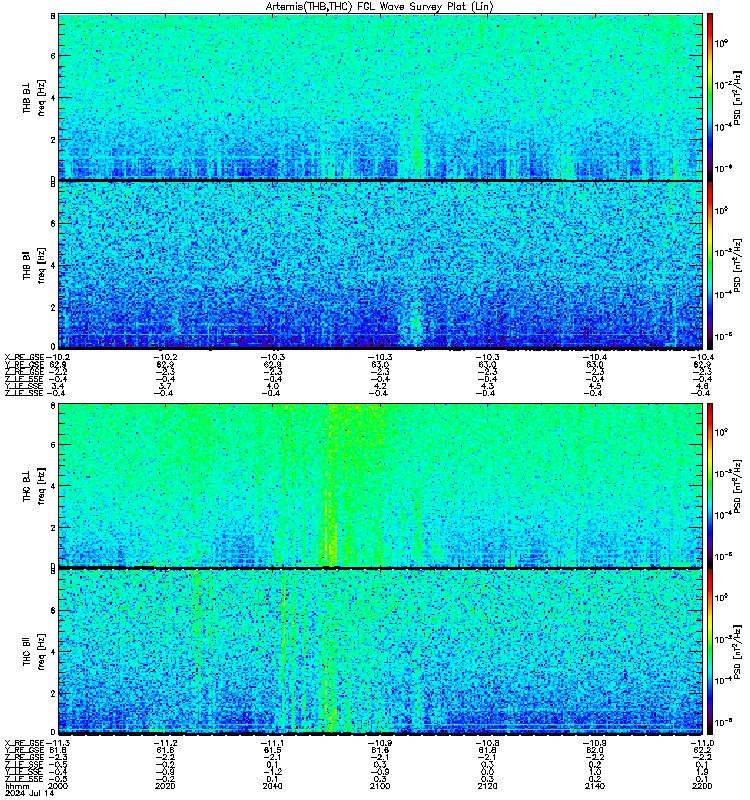Click the THB B⊥ panel color bar
The width and height of the screenshot is (750, 800).
(710, 97)
